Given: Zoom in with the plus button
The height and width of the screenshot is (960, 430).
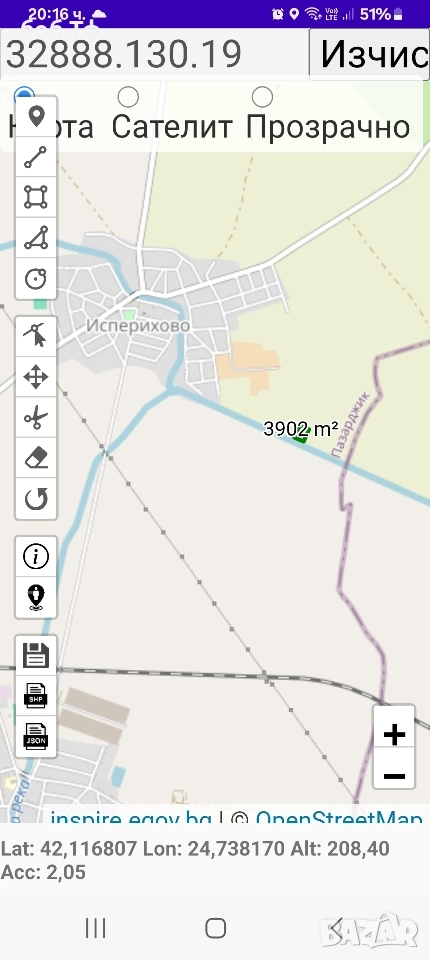Looking at the screenshot, I should click(x=394, y=734).
